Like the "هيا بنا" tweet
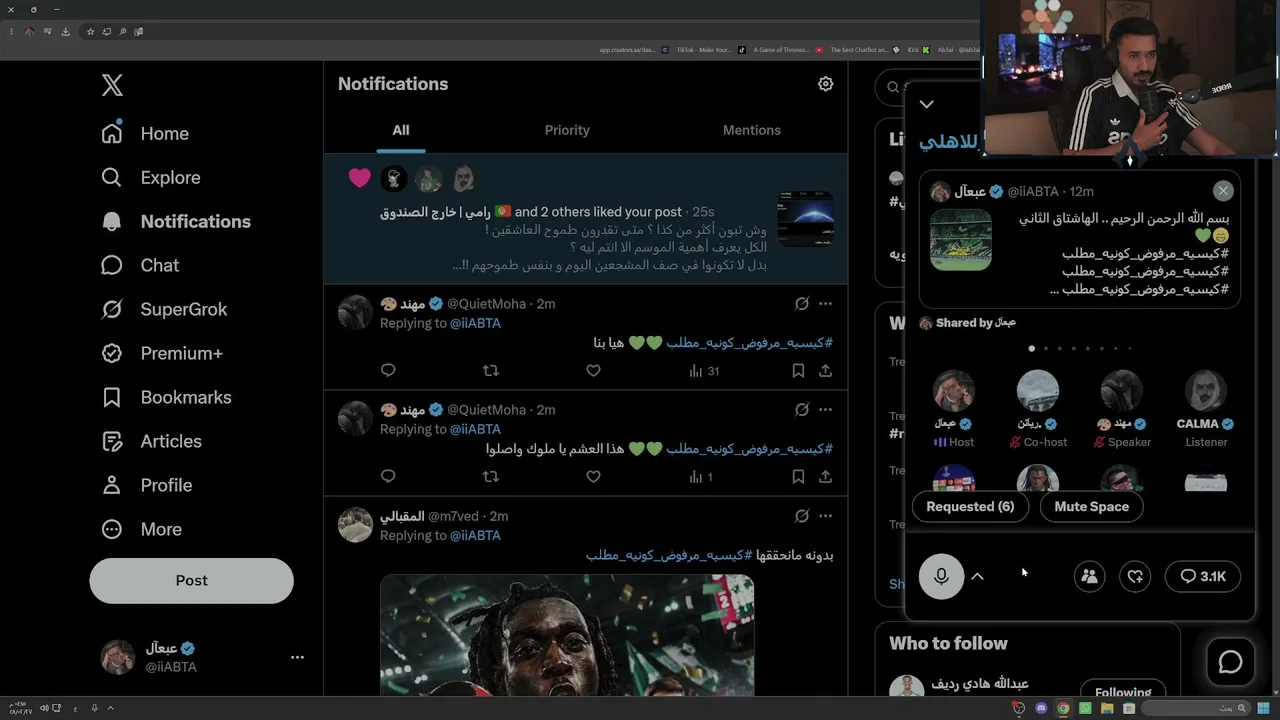Image resolution: width=1280 pixels, height=720 pixels. pyautogui.click(x=593, y=371)
